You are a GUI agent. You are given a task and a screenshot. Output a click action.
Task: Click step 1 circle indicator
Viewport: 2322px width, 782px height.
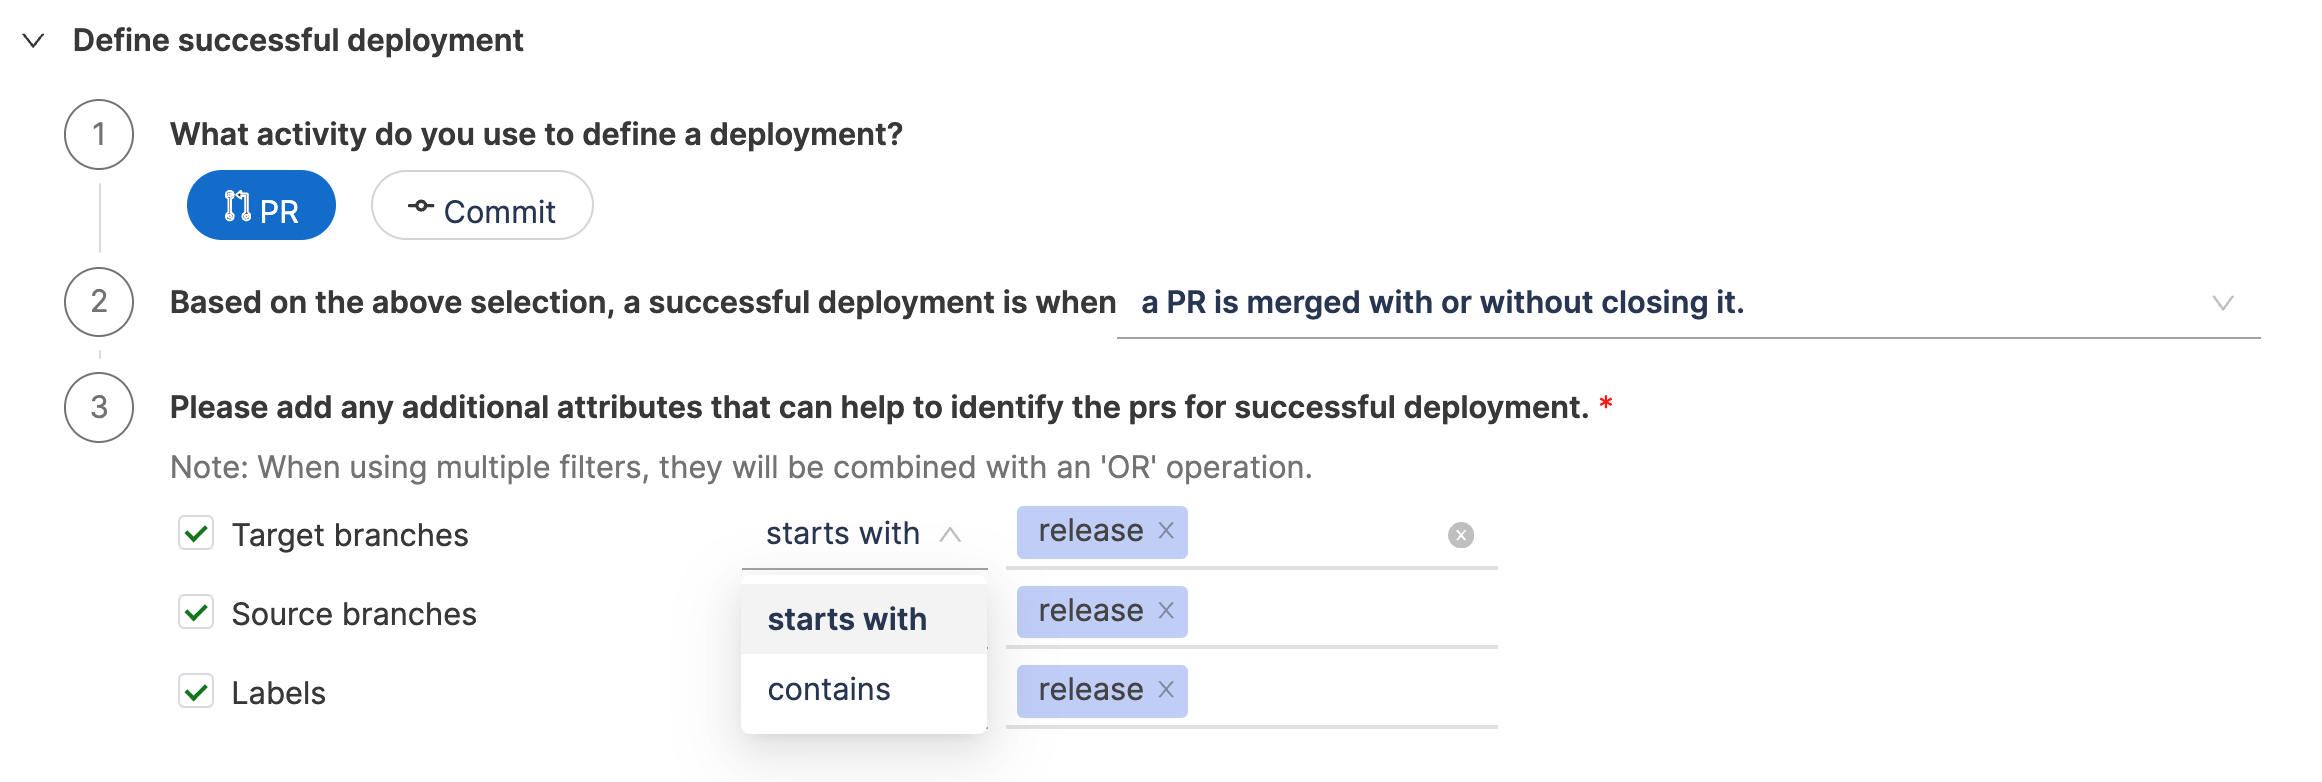pyautogui.click(x=99, y=134)
